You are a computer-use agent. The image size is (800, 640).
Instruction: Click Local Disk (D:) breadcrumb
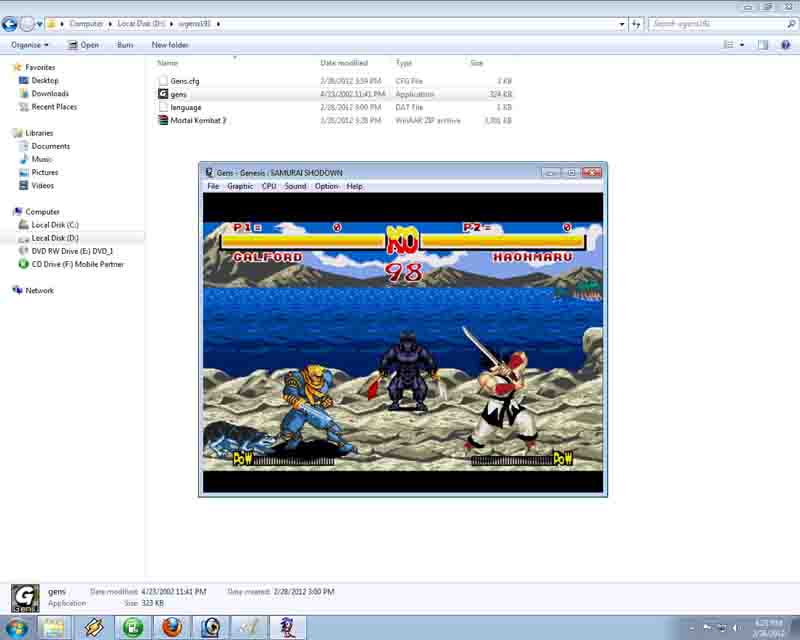coord(141,24)
